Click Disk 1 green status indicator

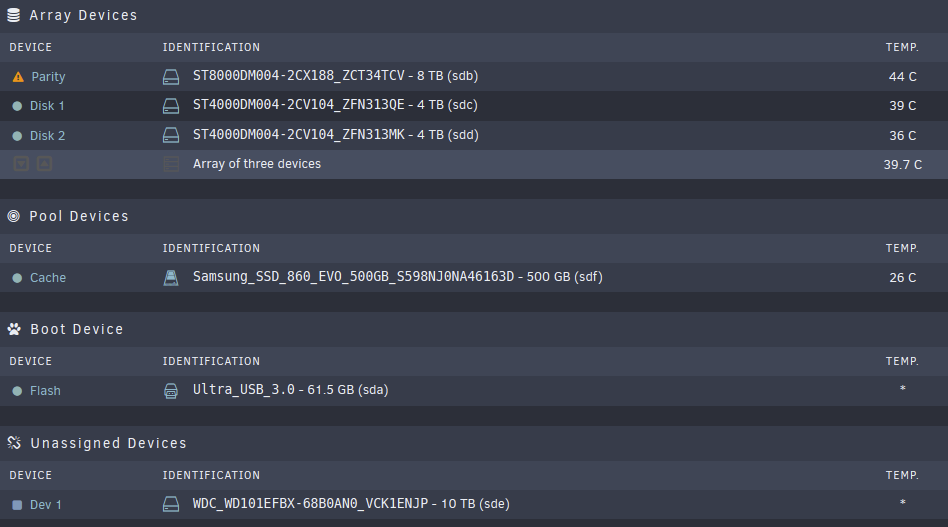[x=17, y=106]
